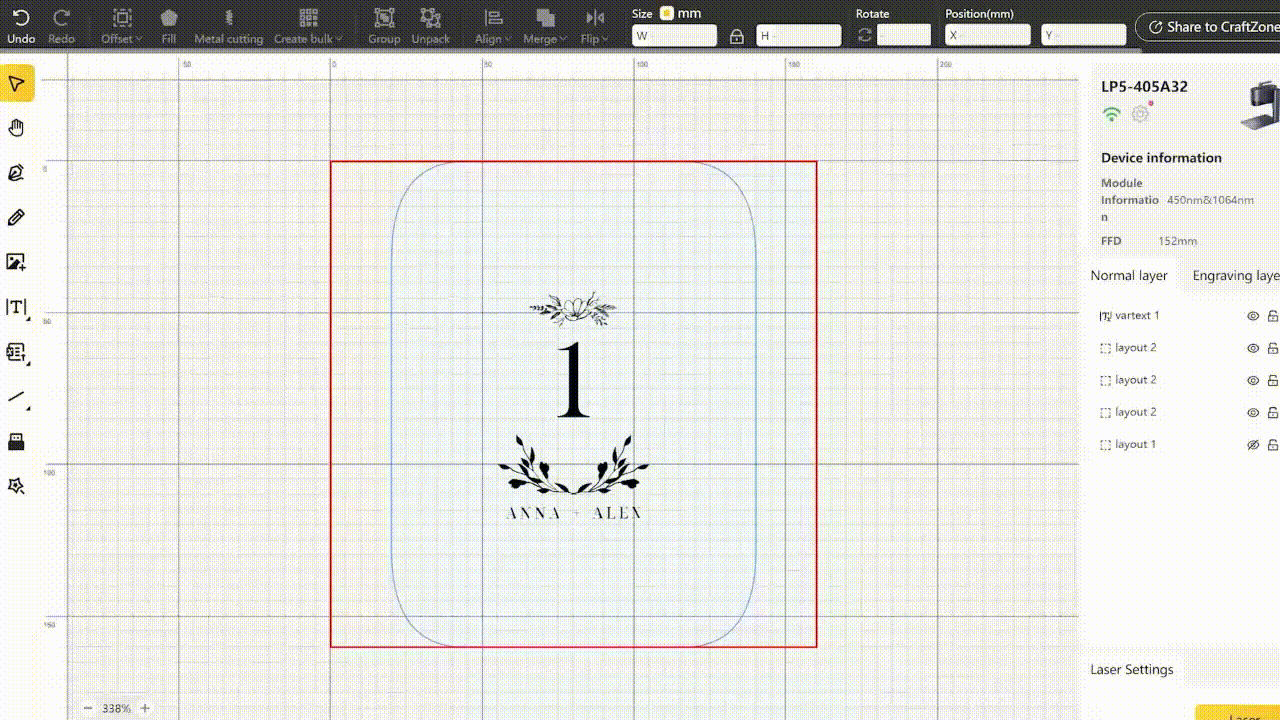Open the stamp material tool
The height and width of the screenshot is (720, 1280).
[17, 441]
